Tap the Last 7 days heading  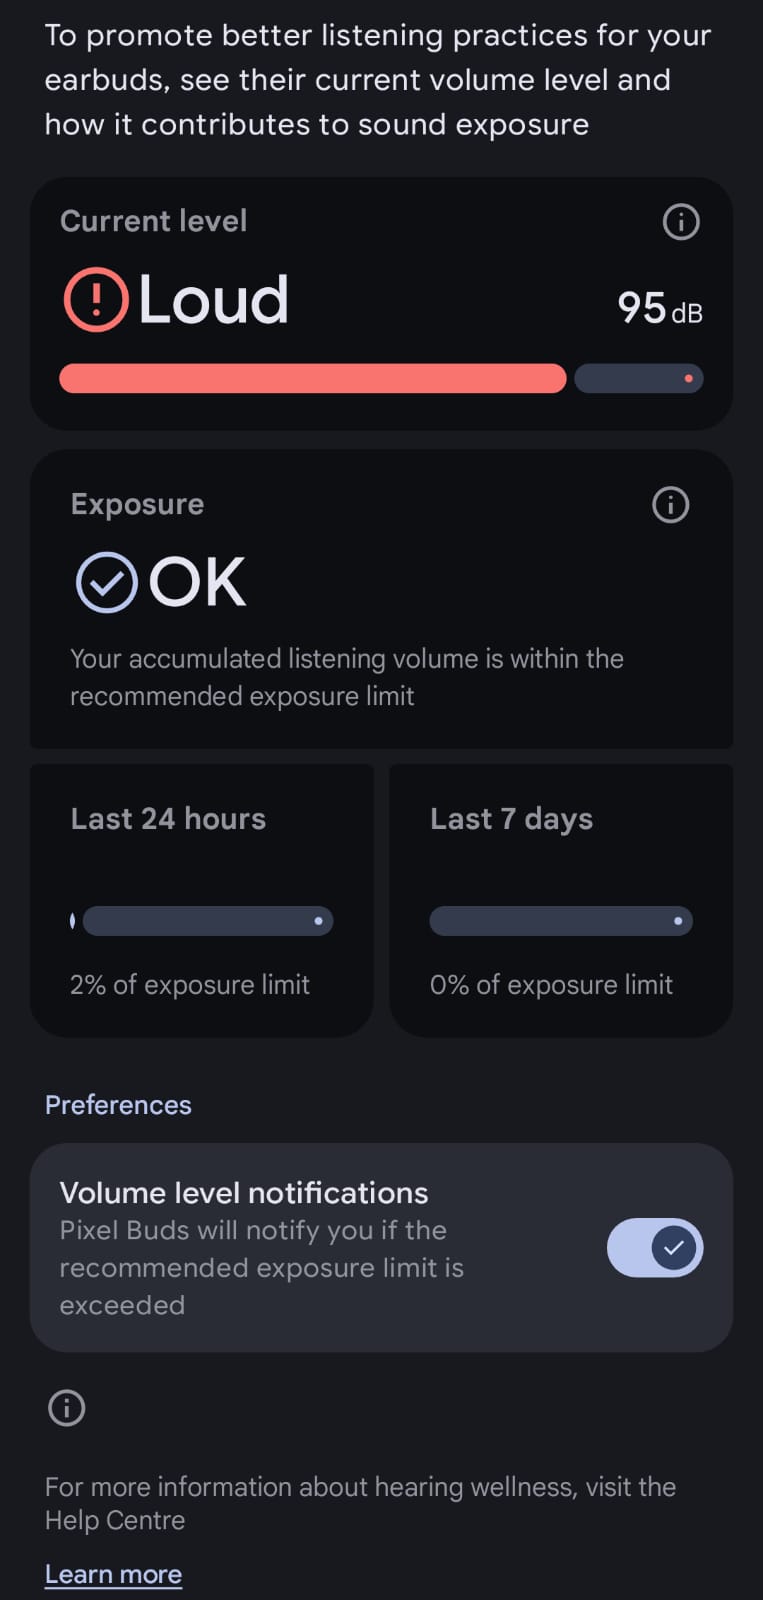click(511, 819)
